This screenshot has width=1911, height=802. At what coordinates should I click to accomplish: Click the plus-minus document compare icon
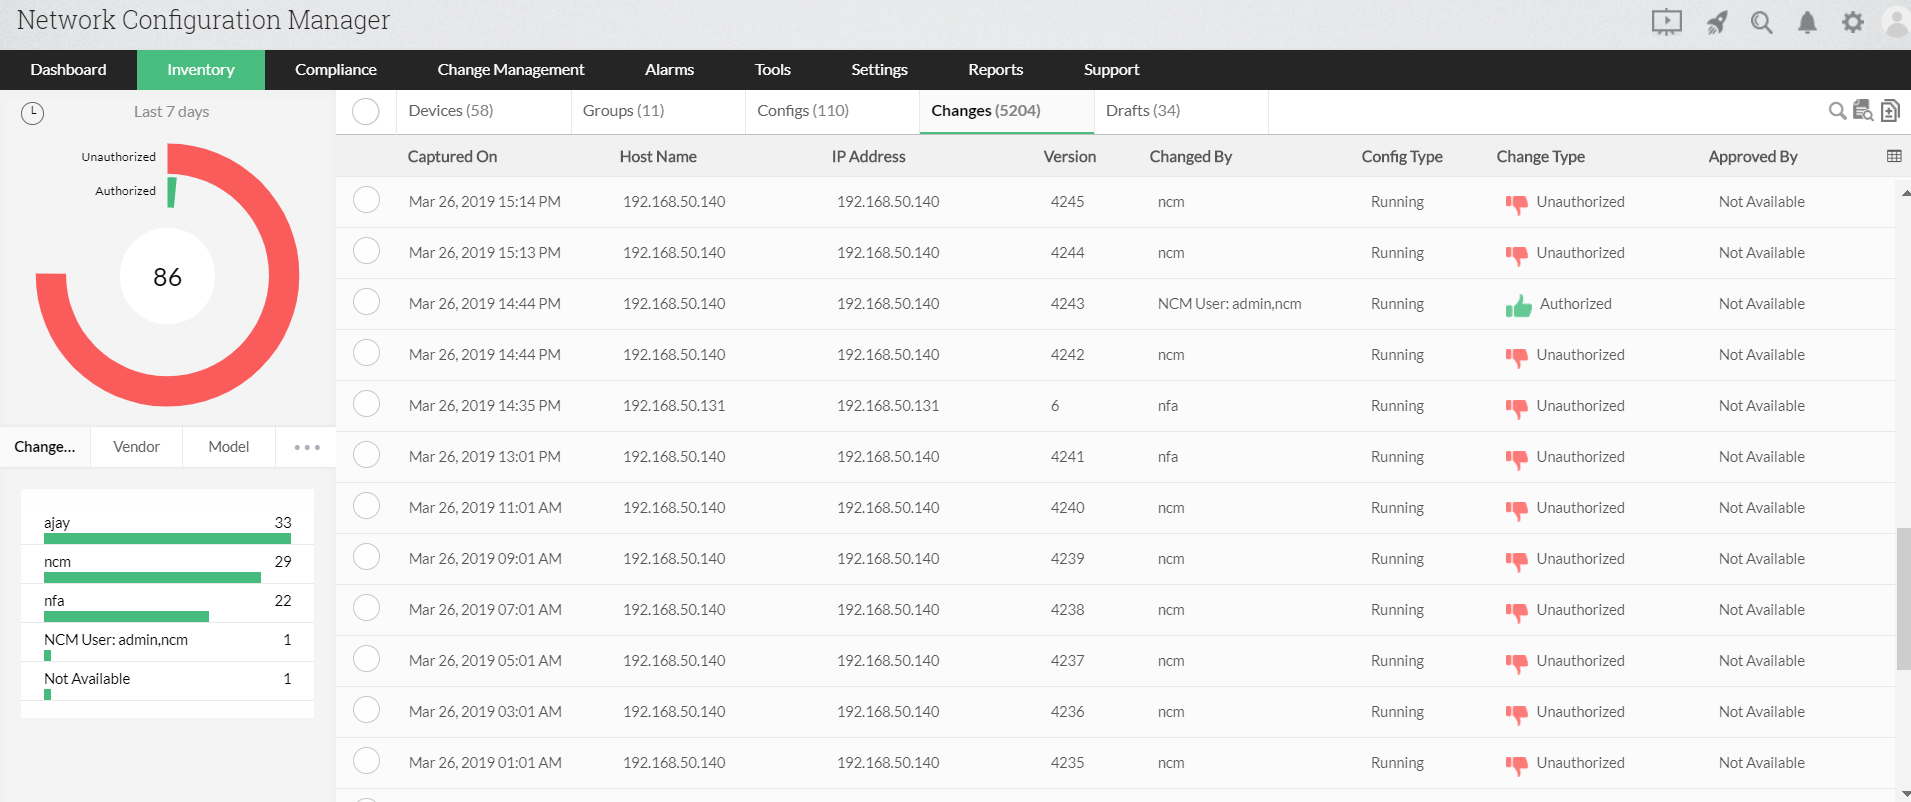[x=1890, y=111]
